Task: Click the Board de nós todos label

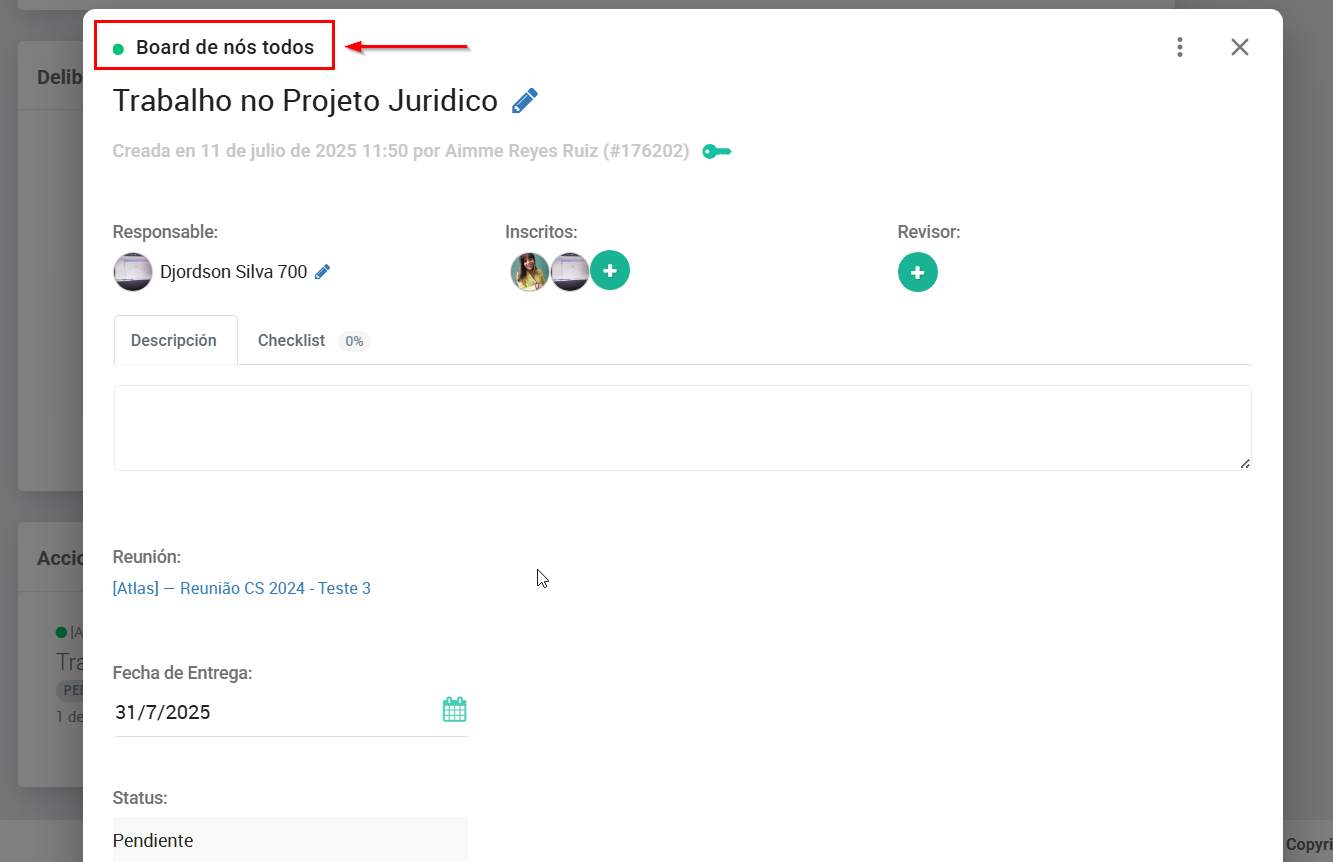Action: (224, 47)
